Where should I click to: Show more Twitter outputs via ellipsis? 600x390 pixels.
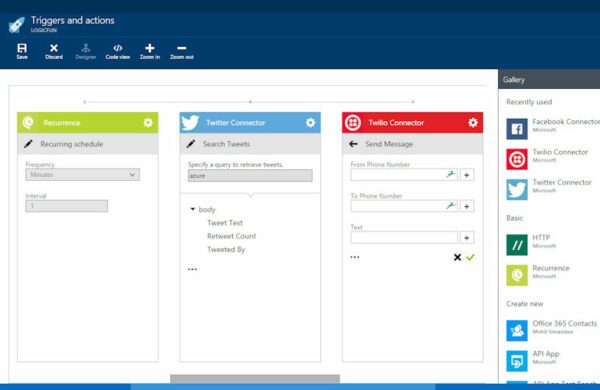[192, 269]
